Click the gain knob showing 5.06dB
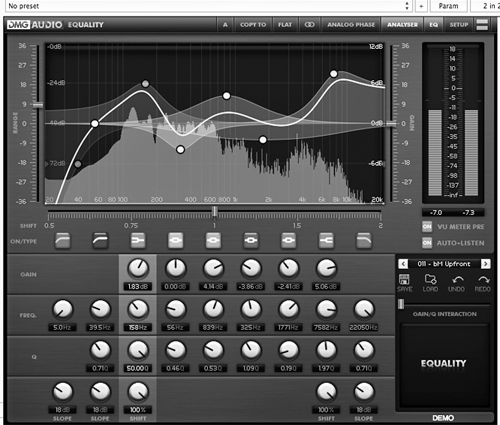The image size is (500, 425). click(x=326, y=269)
